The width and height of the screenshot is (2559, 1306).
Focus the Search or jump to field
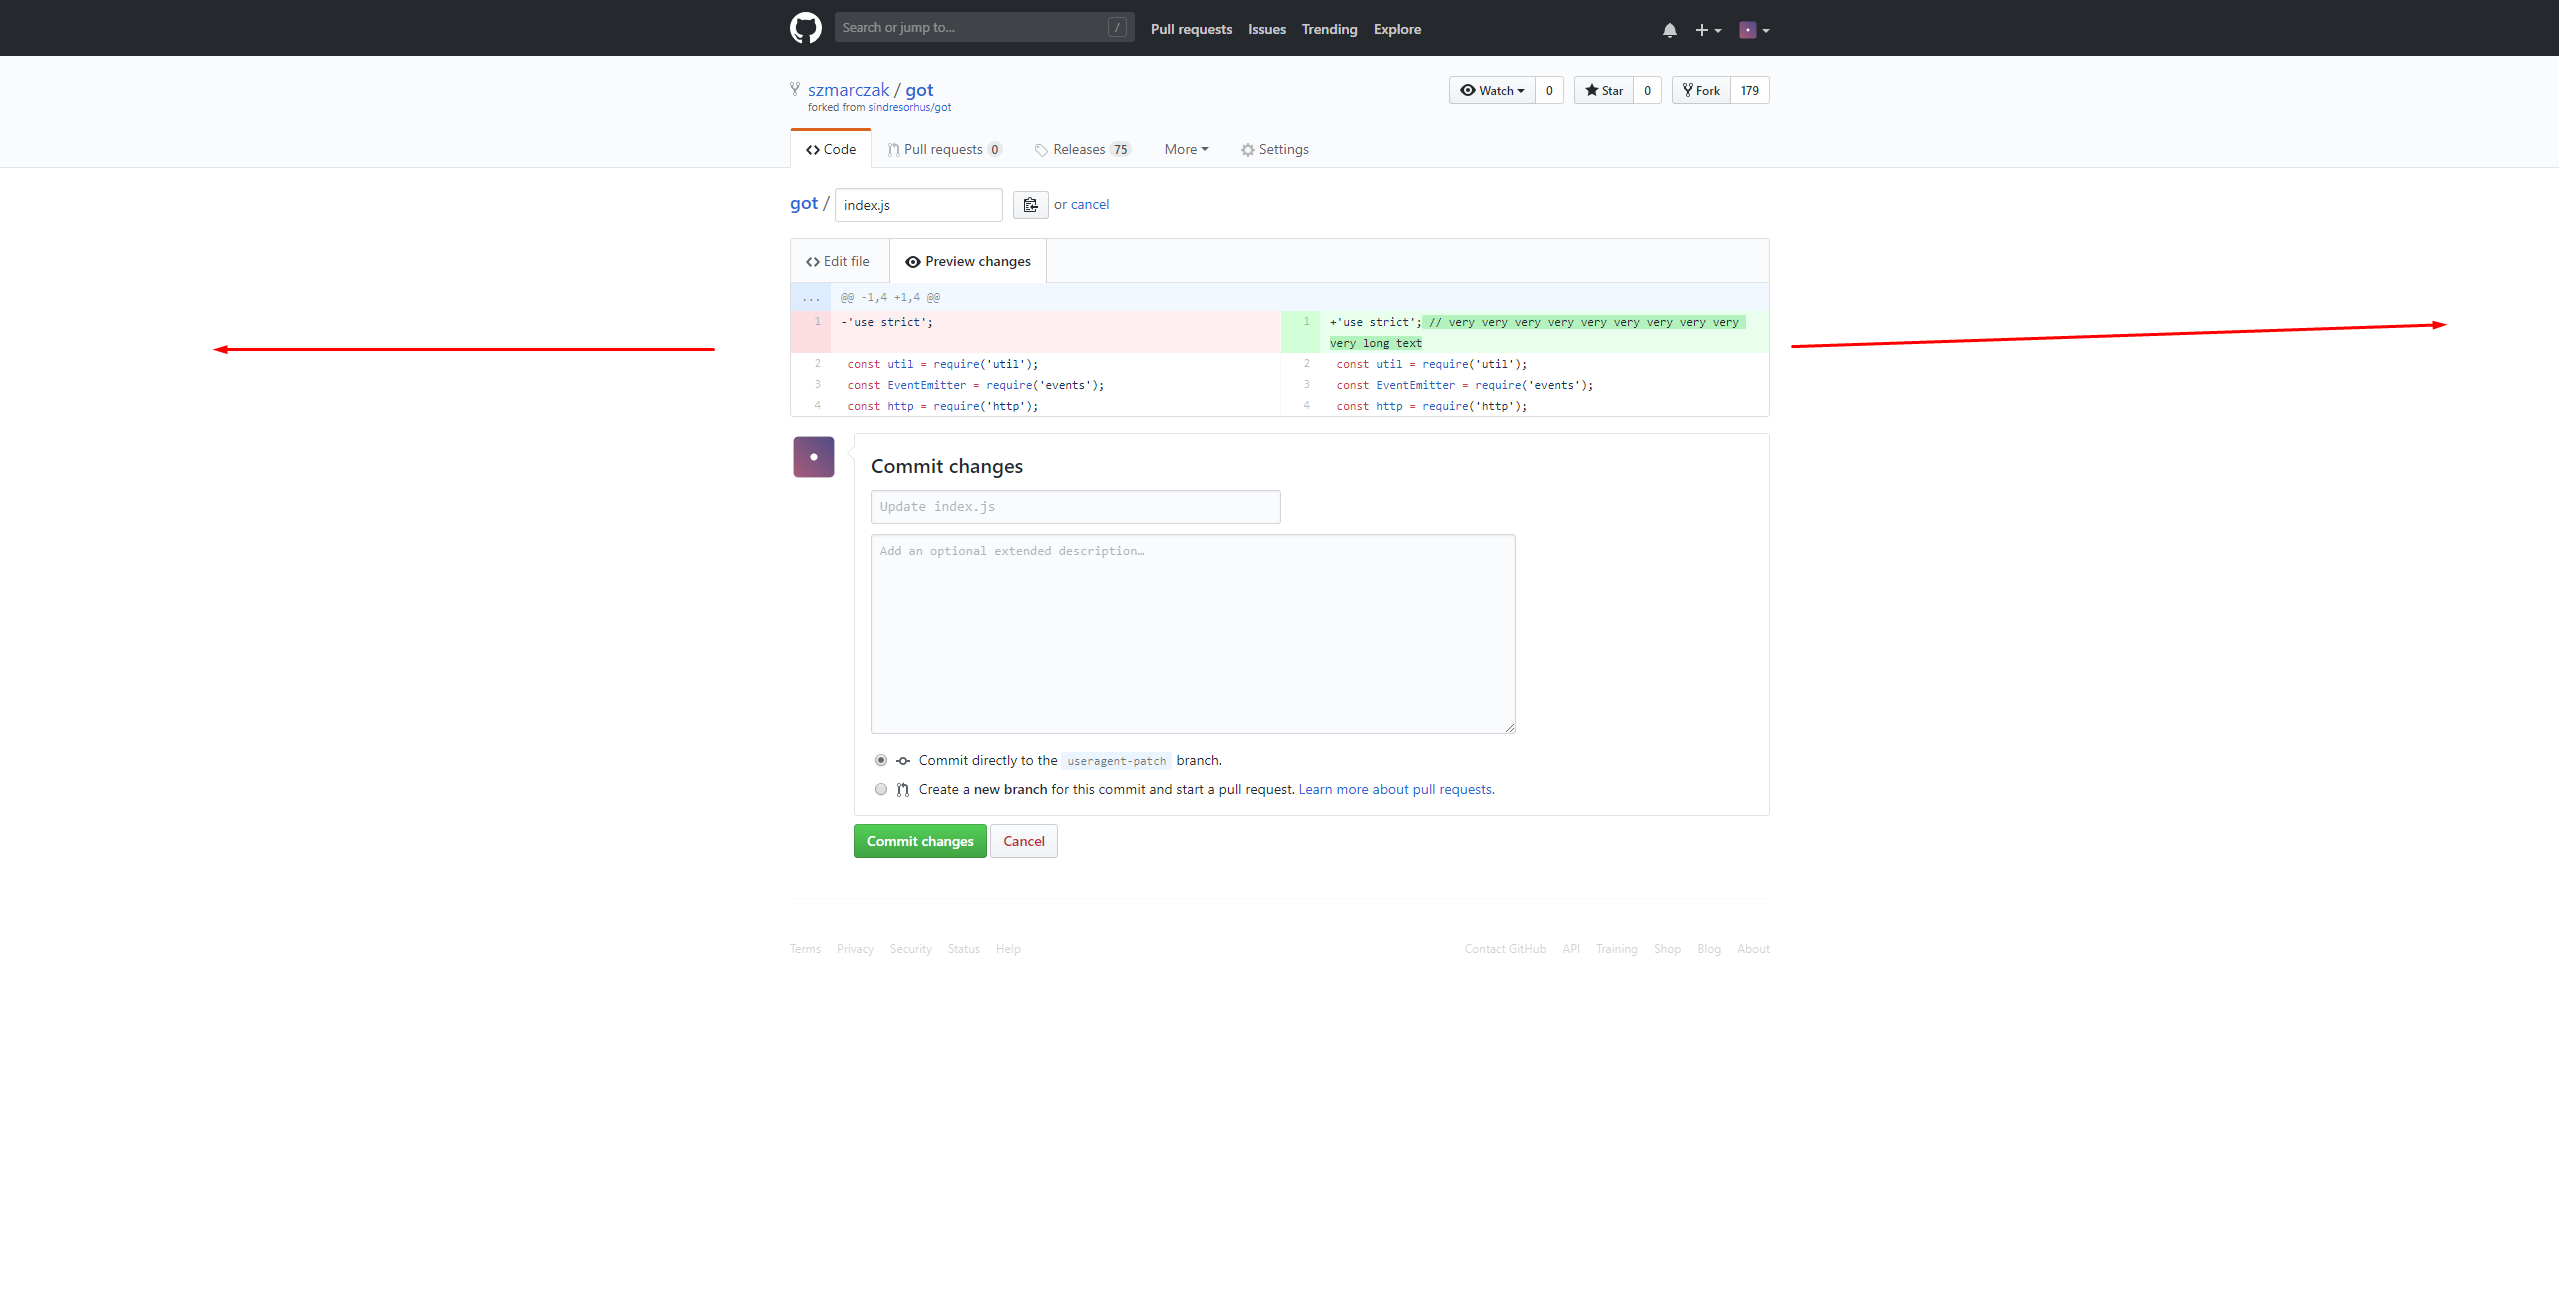click(985, 27)
